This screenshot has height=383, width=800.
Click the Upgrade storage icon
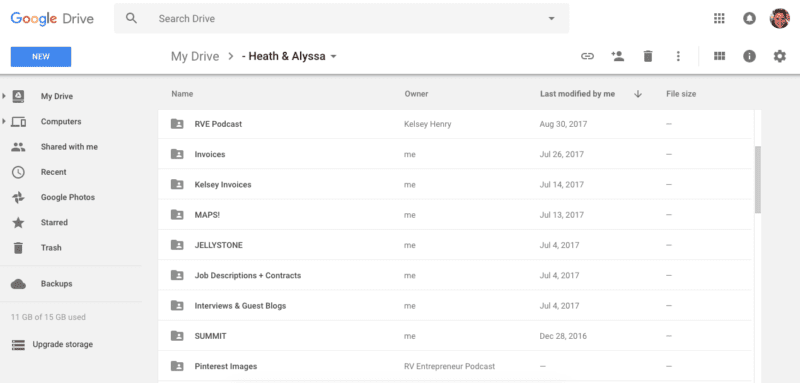point(18,345)
